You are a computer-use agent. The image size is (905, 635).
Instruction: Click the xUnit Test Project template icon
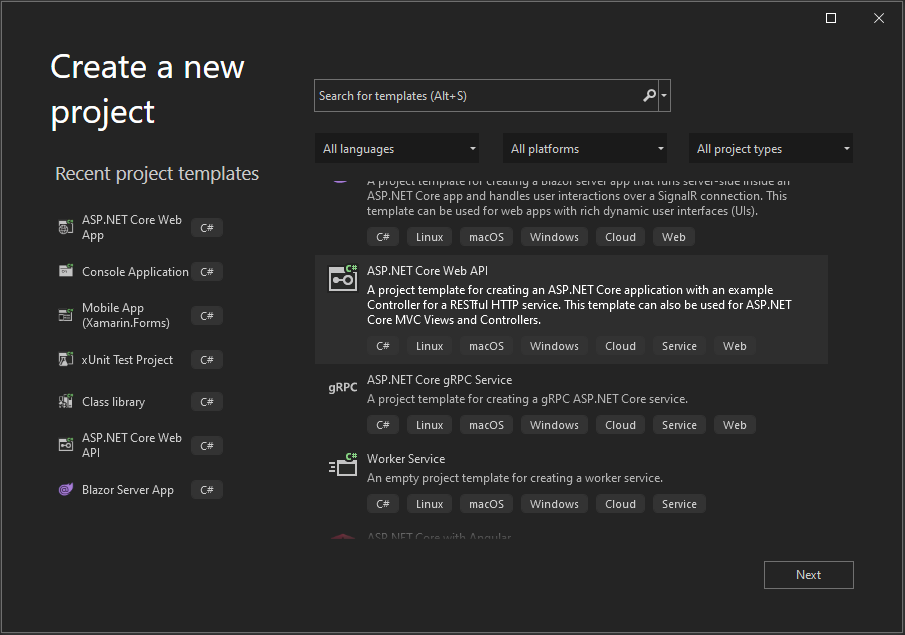pyautogui.click(x=66, y=359)
